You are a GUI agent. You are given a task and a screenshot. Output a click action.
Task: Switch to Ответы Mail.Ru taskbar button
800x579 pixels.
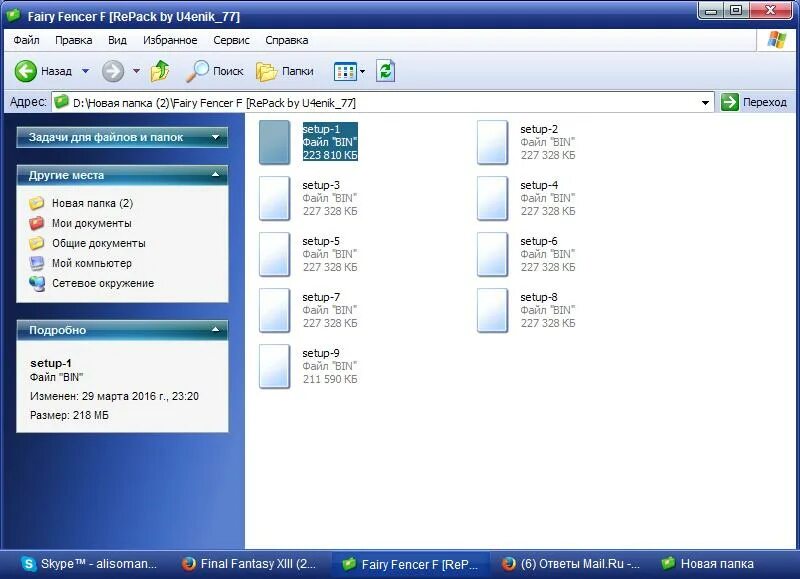click(570, 564)
